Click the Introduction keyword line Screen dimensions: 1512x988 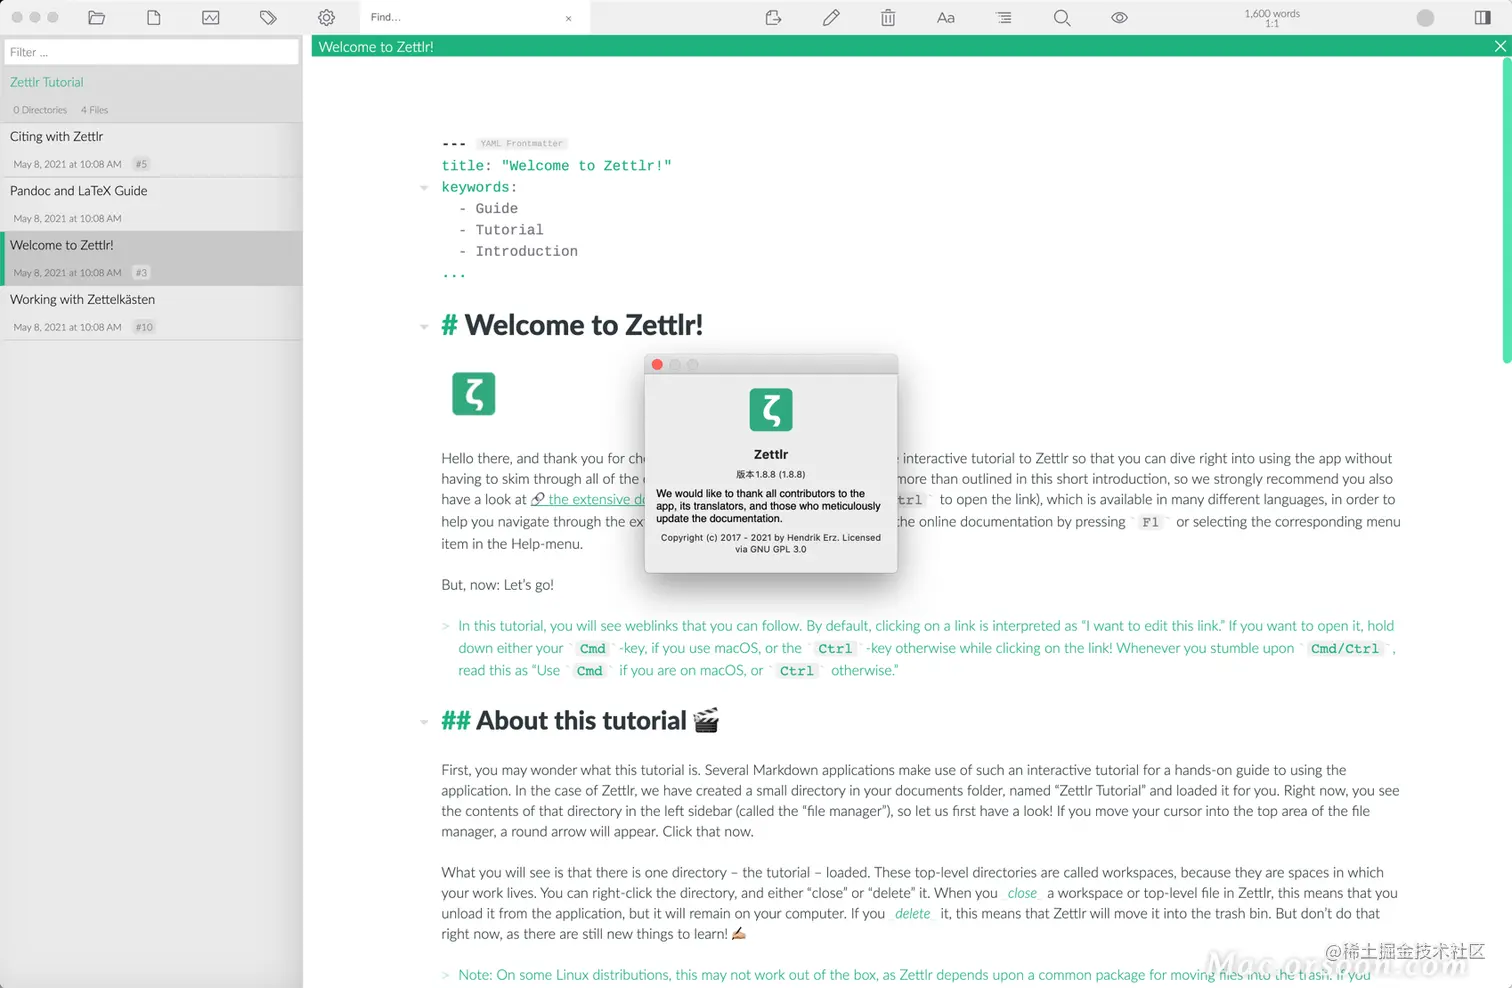518,252
